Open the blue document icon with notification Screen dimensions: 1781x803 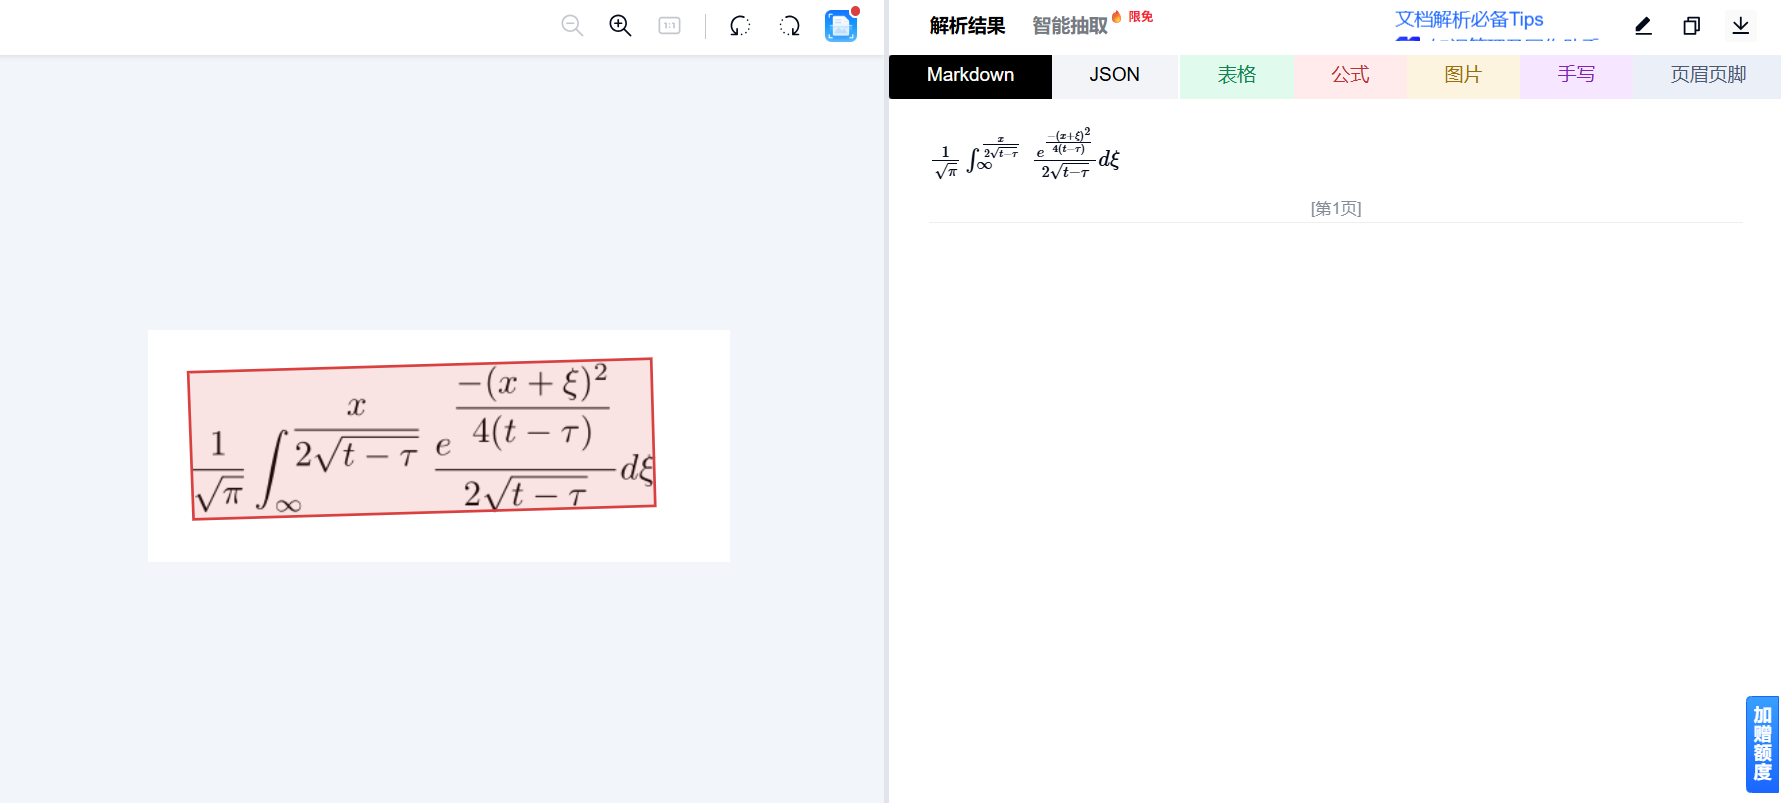point(841,25)
